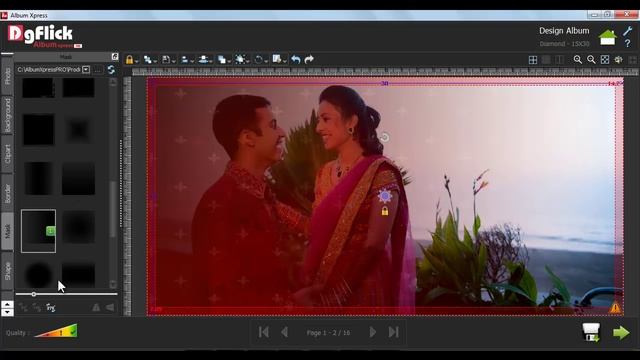Click the rotate toolbar icon

pyautogui.click(x=258, y=60)
